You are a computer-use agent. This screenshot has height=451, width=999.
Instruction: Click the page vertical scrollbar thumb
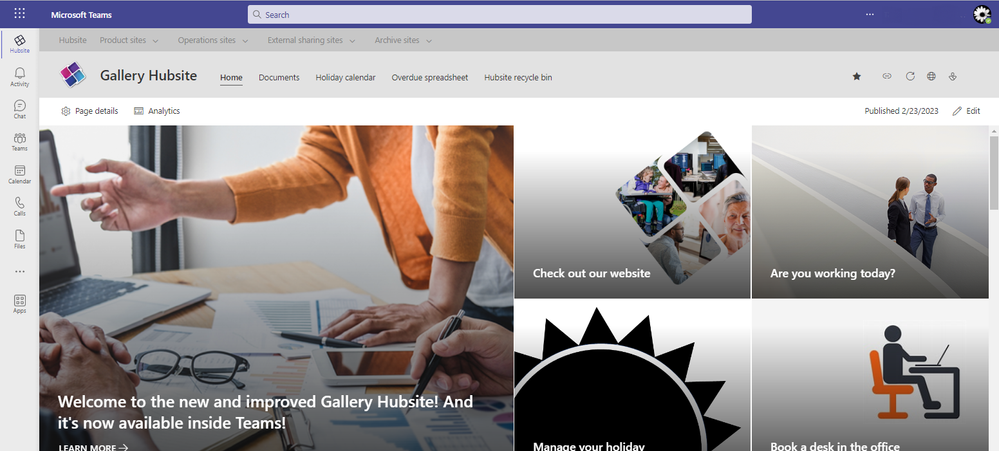[994, 171]
